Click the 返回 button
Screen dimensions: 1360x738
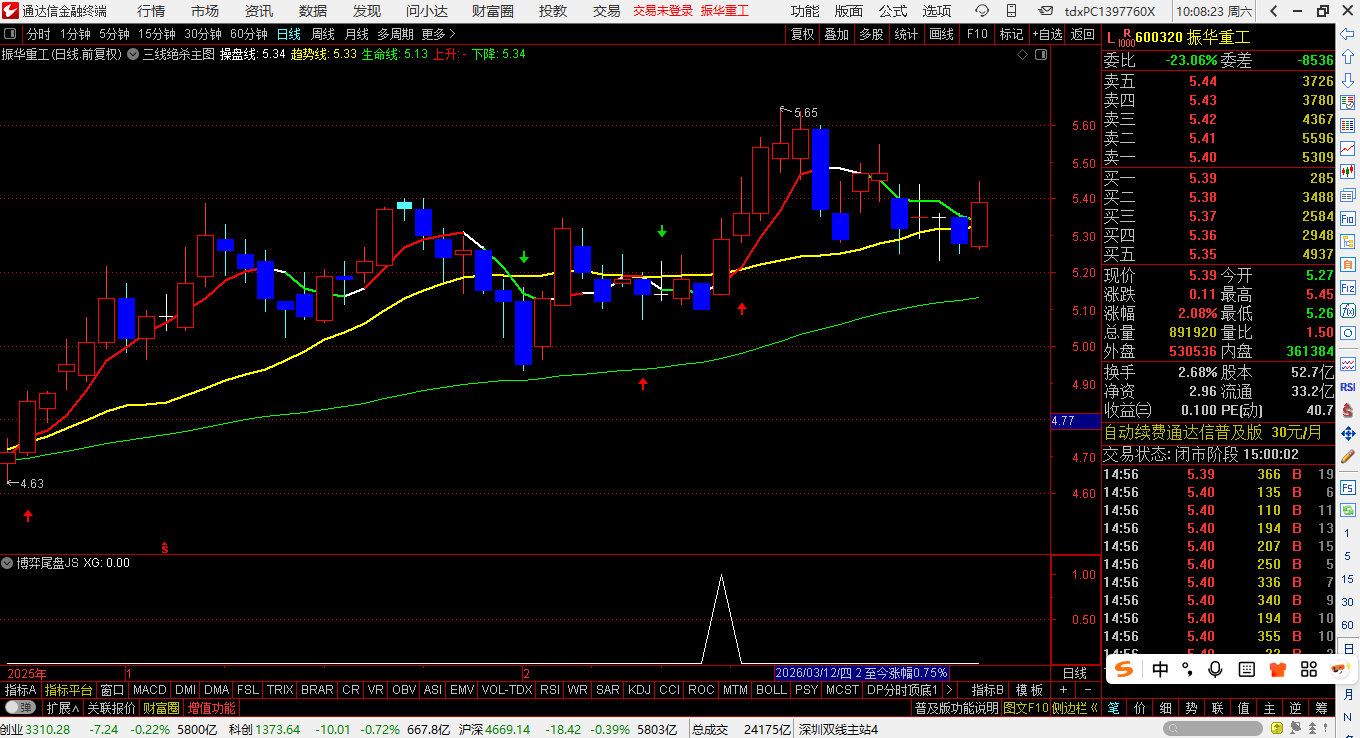click(x=1083, y=34)
